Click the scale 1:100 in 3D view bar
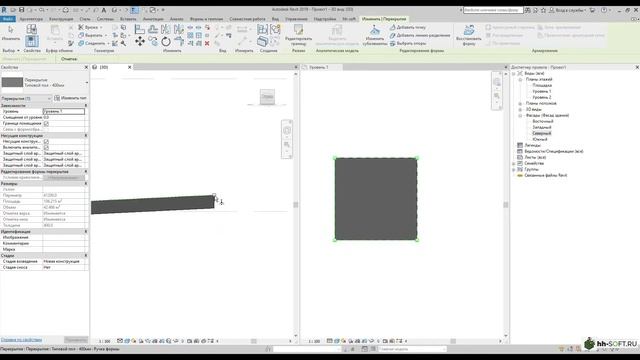This screenshot has height=360, width=640. pos(105,341)
